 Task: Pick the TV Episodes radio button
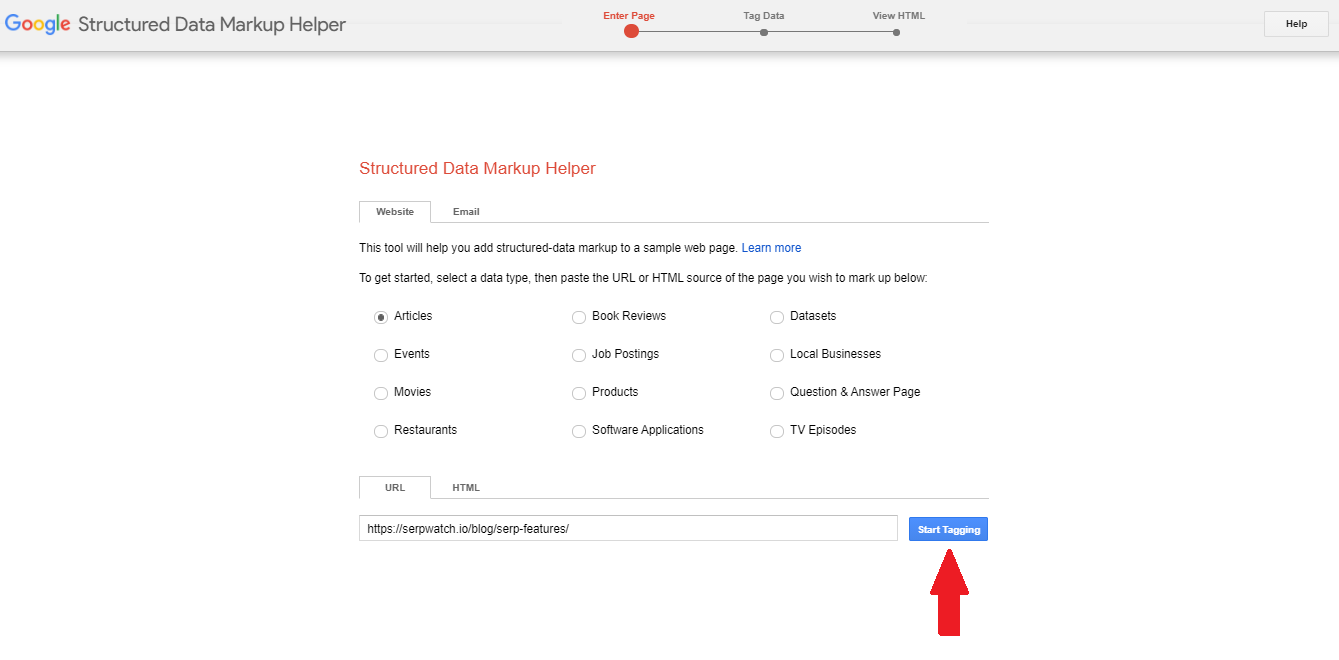click(777, 431)
